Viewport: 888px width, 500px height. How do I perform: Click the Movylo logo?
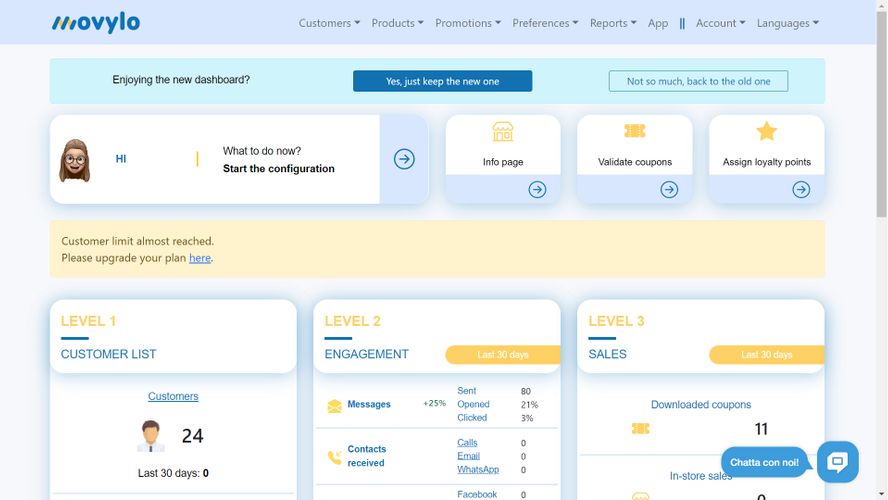point(96,23)
